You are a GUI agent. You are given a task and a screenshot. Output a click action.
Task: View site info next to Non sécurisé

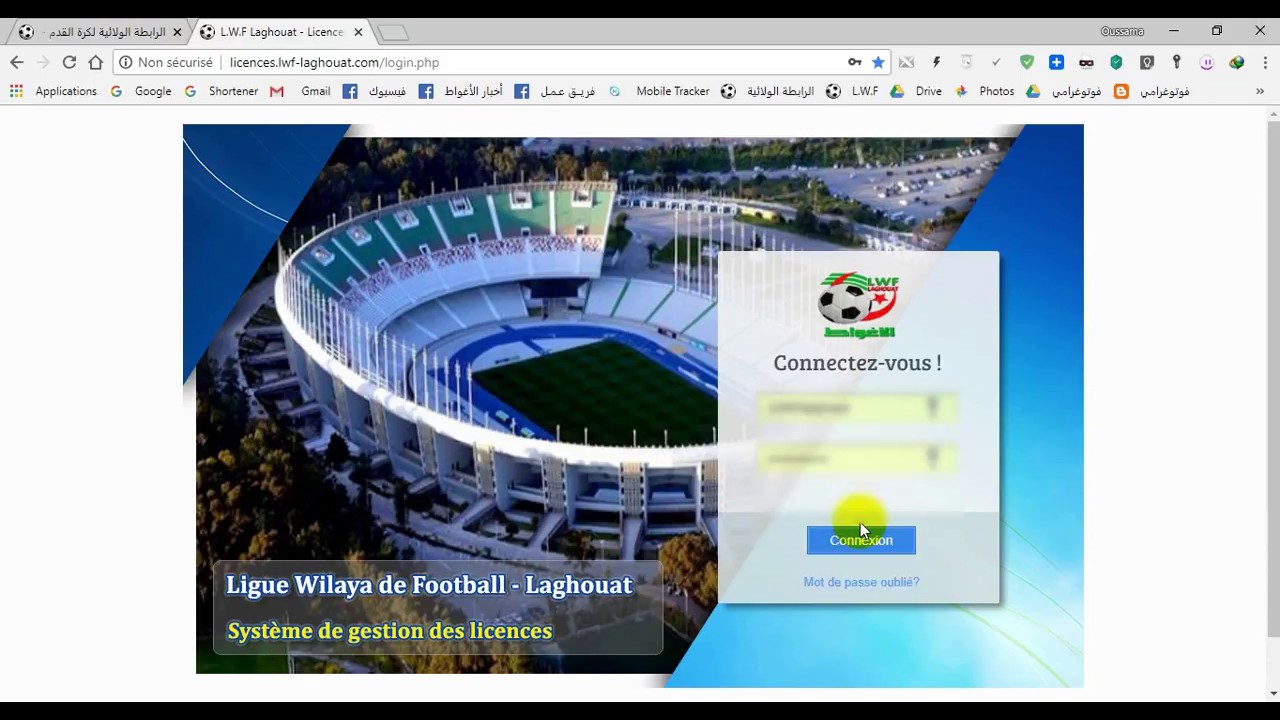point(126,62)
